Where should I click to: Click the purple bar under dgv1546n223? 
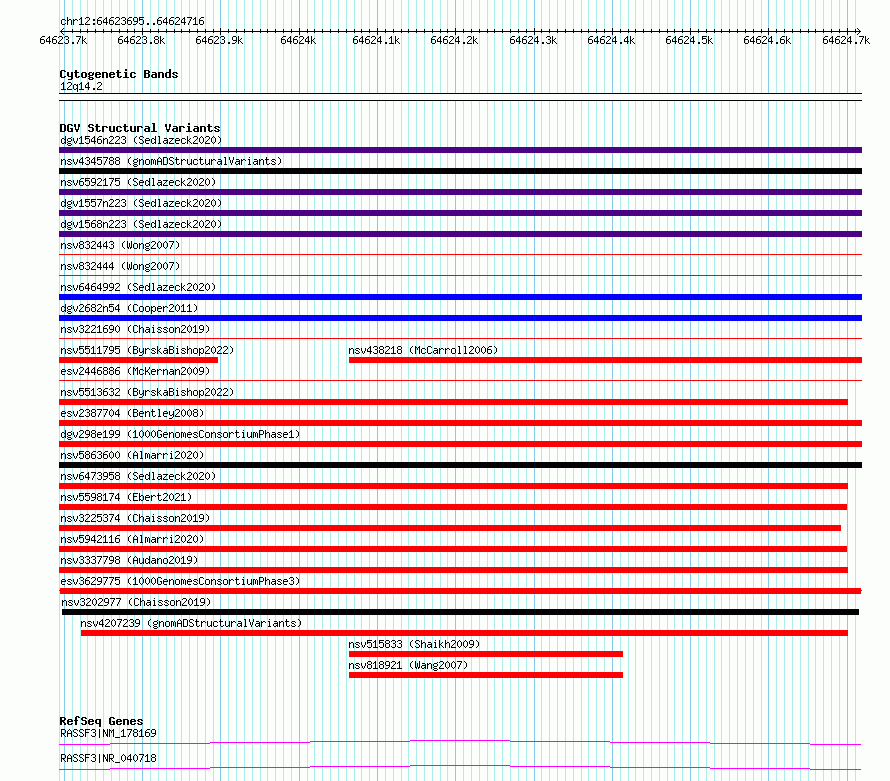460,150
